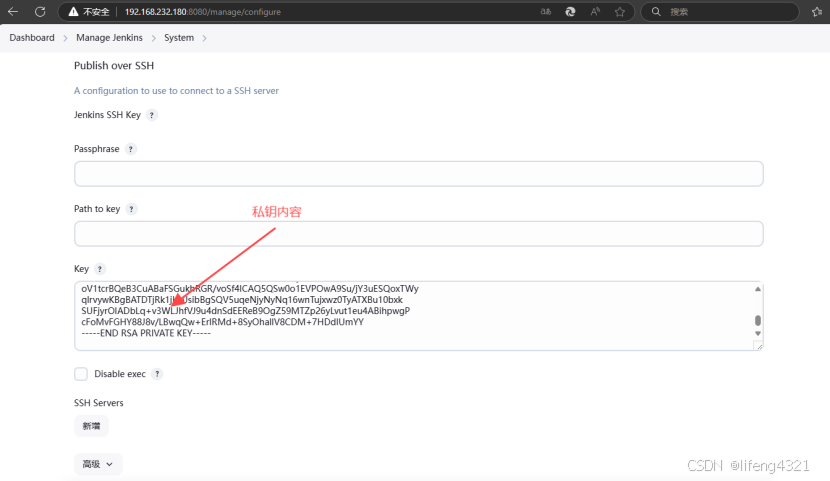The width and height of the screenshot is (830, 481).
Task: Click Key textarea scroll down arrow
Action: 757,333
